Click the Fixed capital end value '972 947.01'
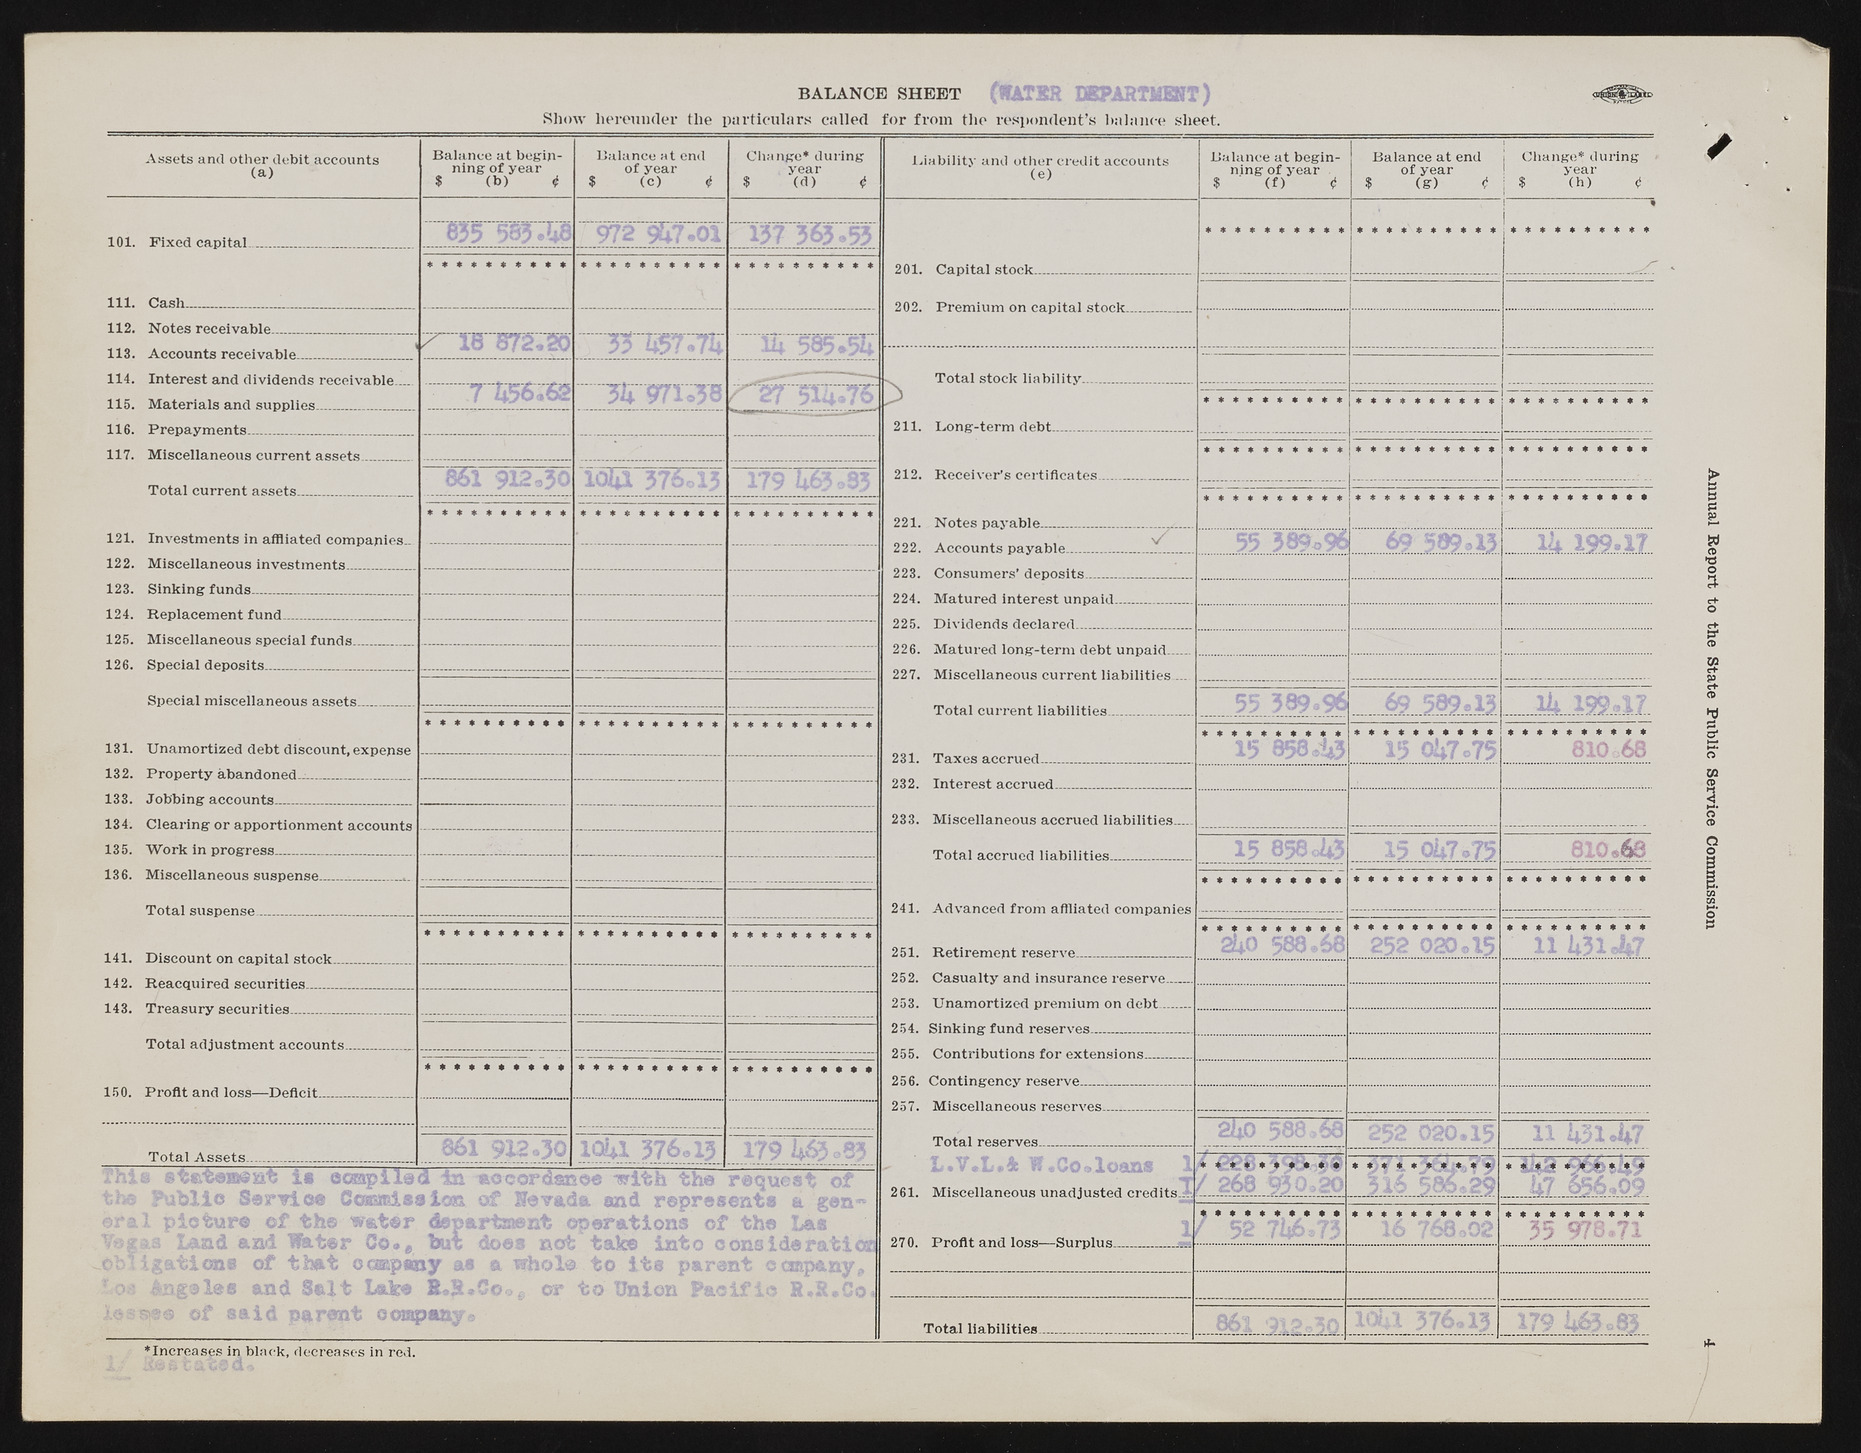Screen dimensions: 1861x1453 tap(658, 235)
